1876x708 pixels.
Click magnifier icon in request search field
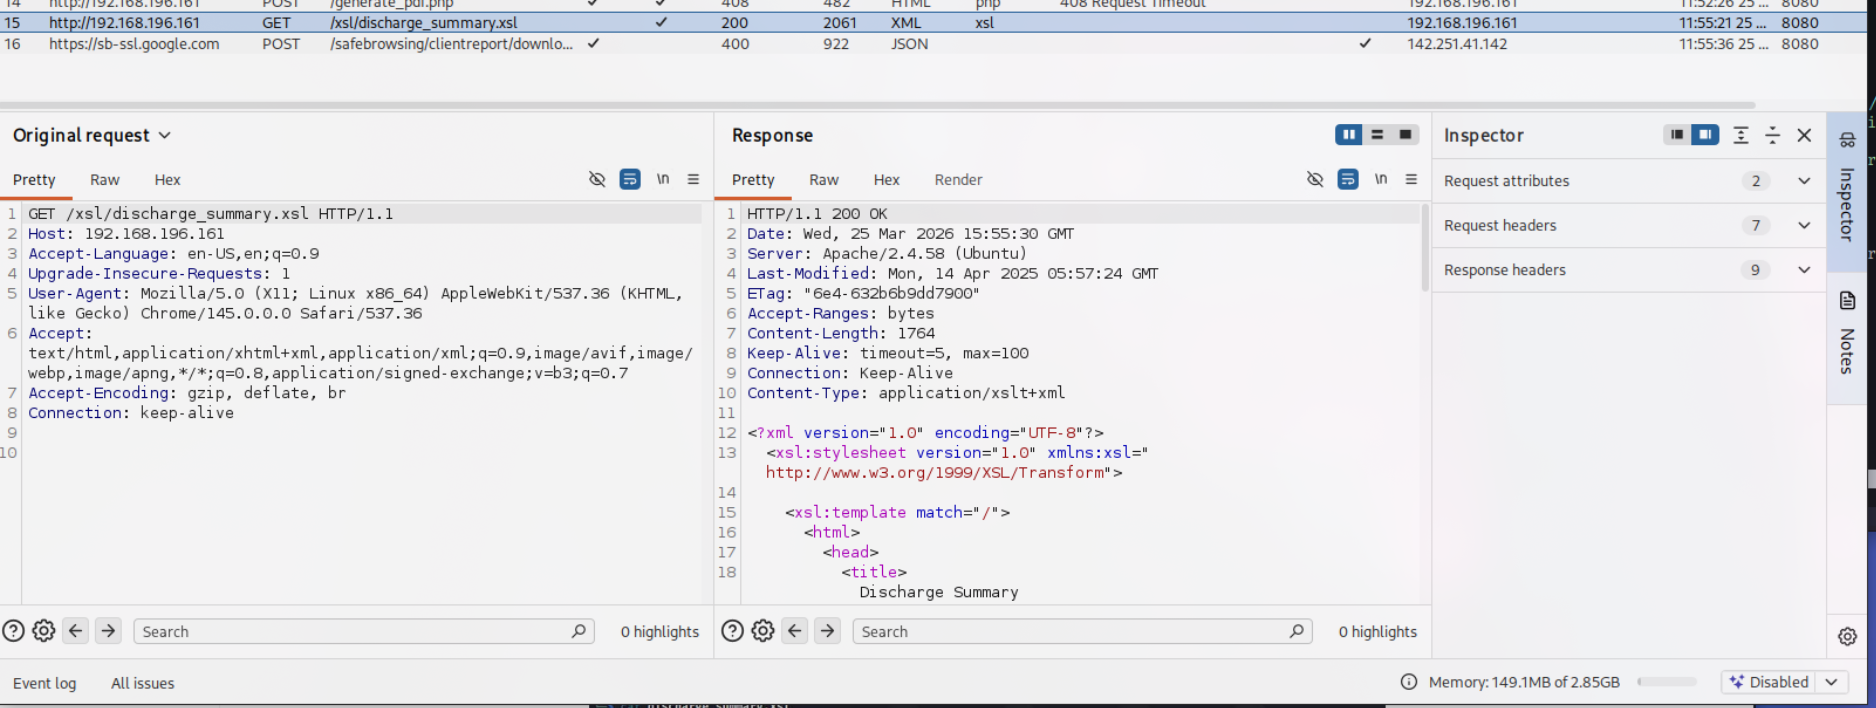[x=578, y=631]
